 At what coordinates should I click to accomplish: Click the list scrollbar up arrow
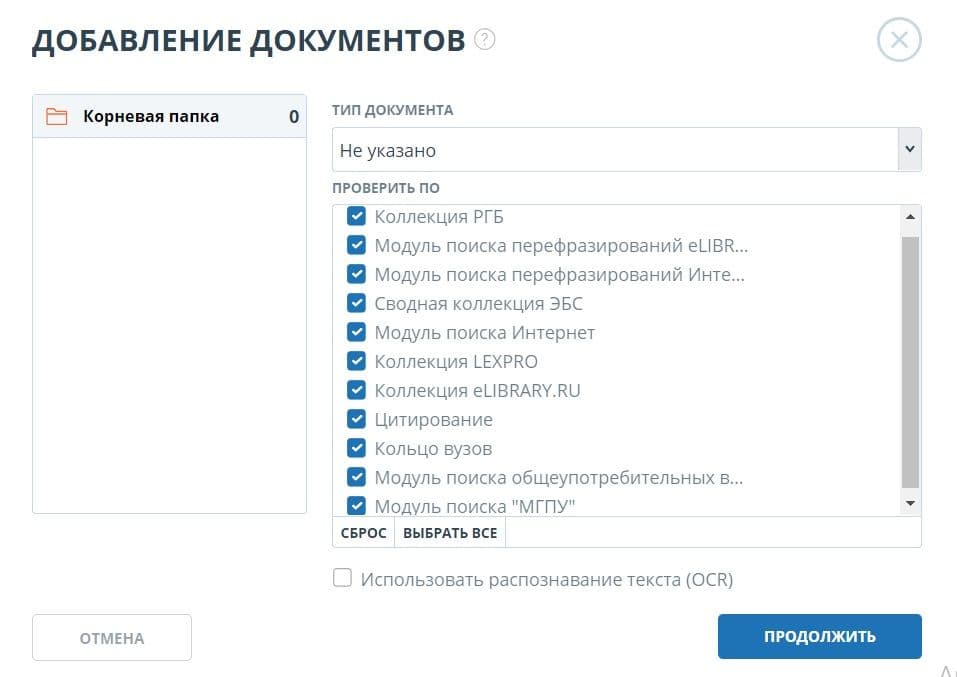tap(910, 216)
